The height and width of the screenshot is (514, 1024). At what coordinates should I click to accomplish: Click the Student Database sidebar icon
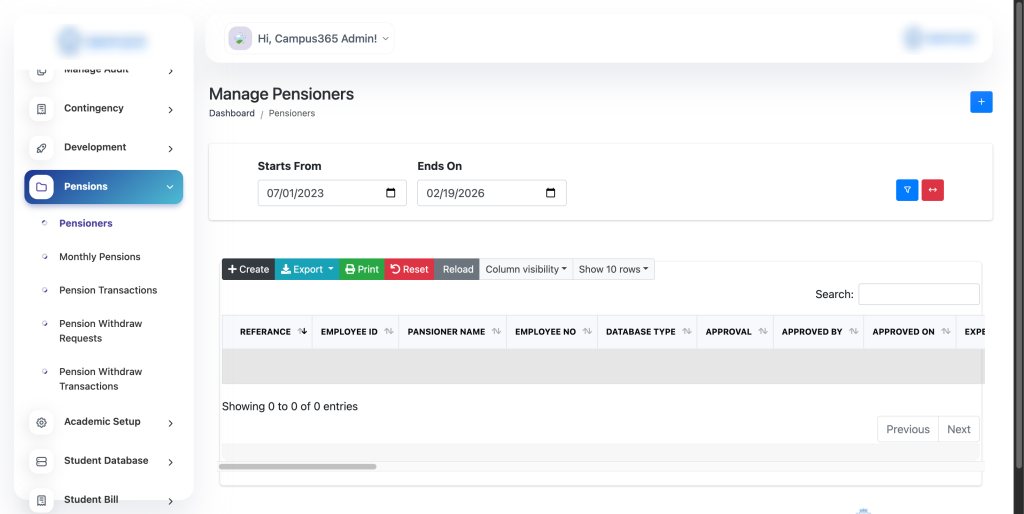[41, 461]
